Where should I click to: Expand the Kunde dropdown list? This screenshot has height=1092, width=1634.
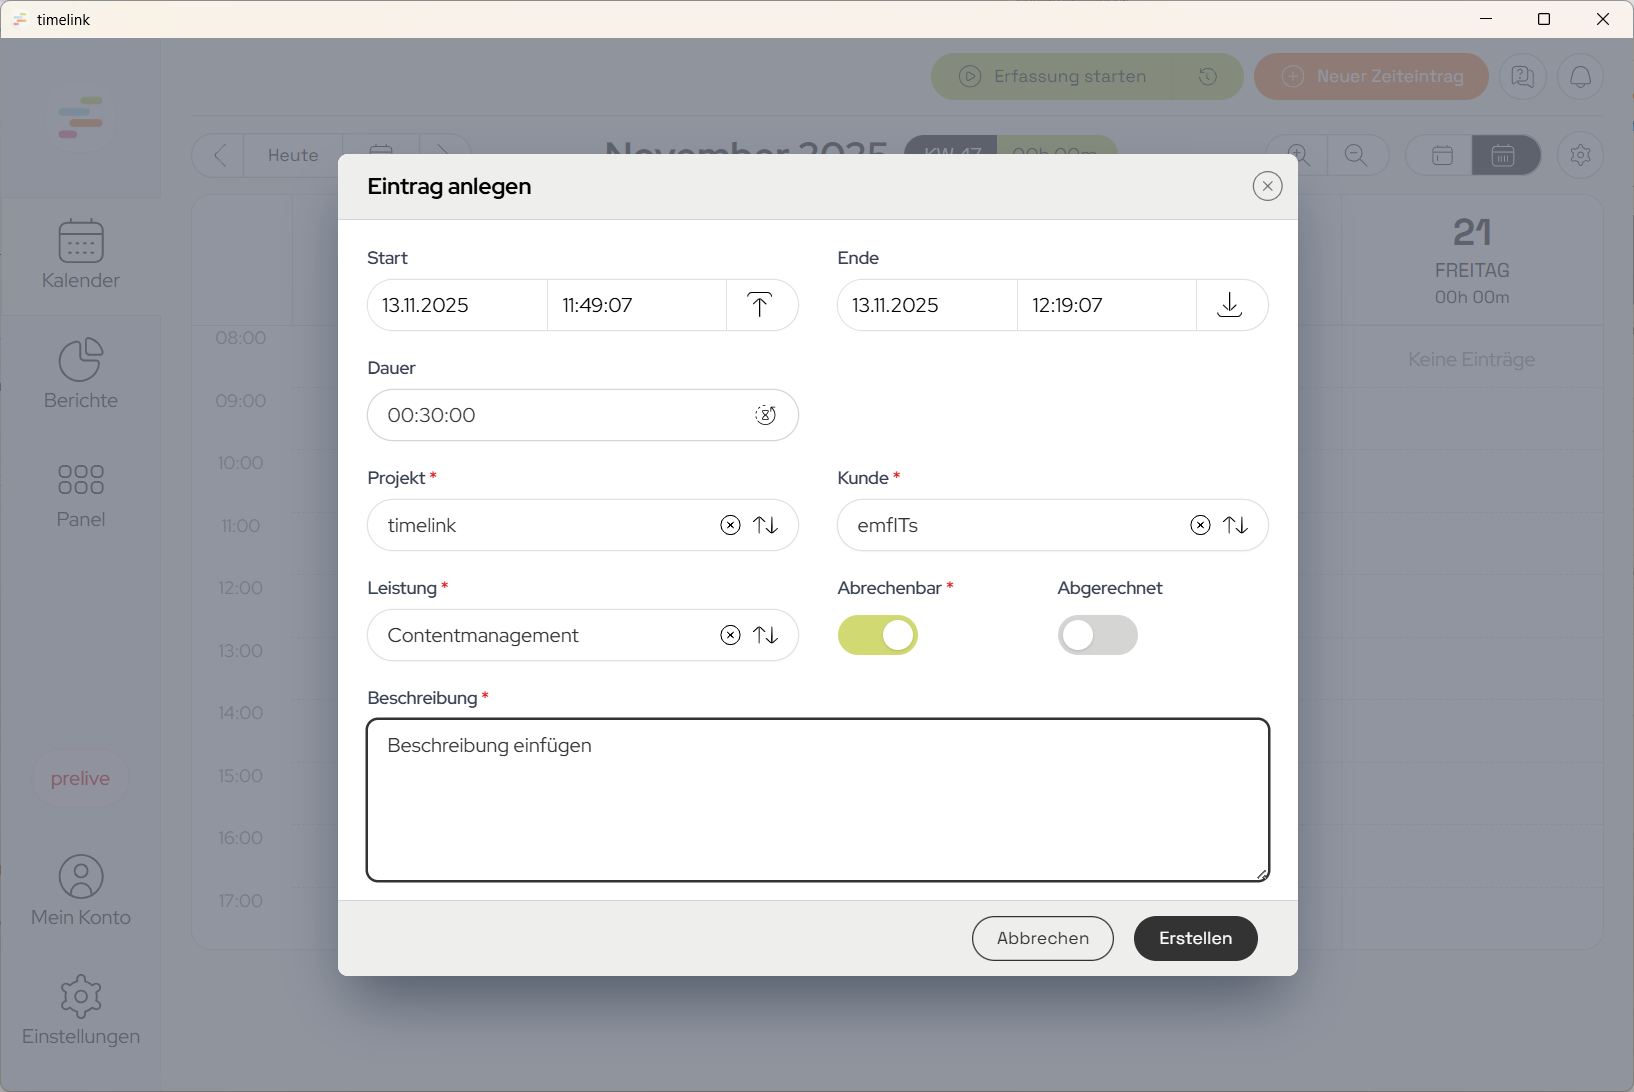coord(1236,525)
